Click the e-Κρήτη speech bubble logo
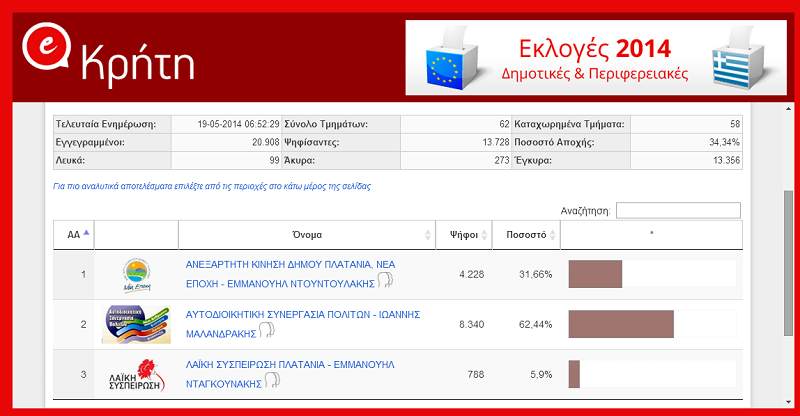 point(46,47)
